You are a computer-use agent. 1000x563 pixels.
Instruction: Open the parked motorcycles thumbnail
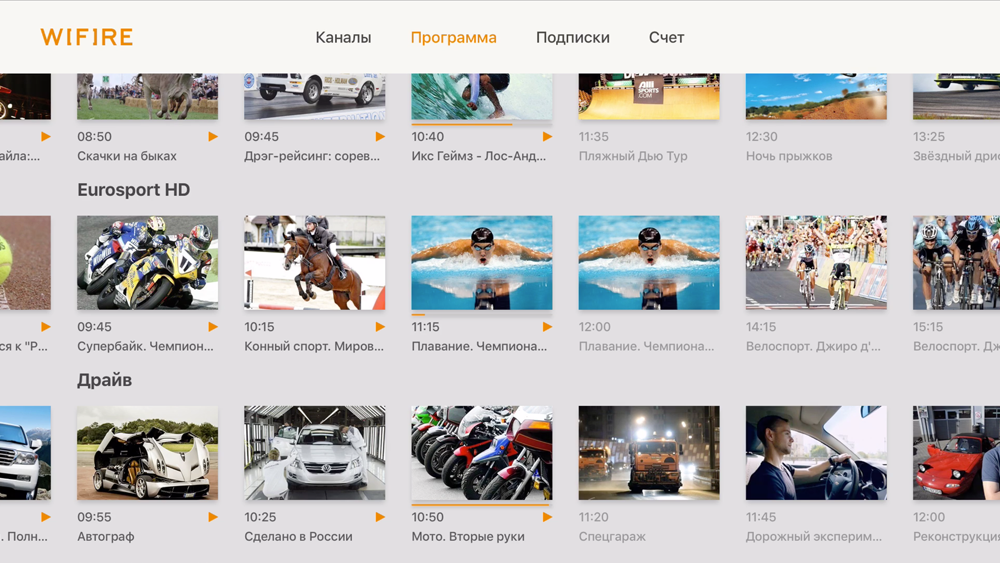(x=482, y=453)
